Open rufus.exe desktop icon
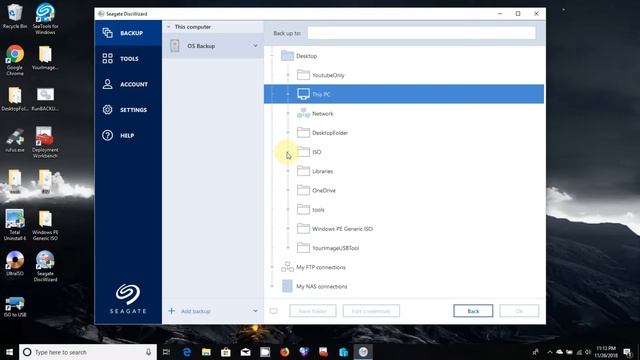640x360 pixels. pos(15,141)
